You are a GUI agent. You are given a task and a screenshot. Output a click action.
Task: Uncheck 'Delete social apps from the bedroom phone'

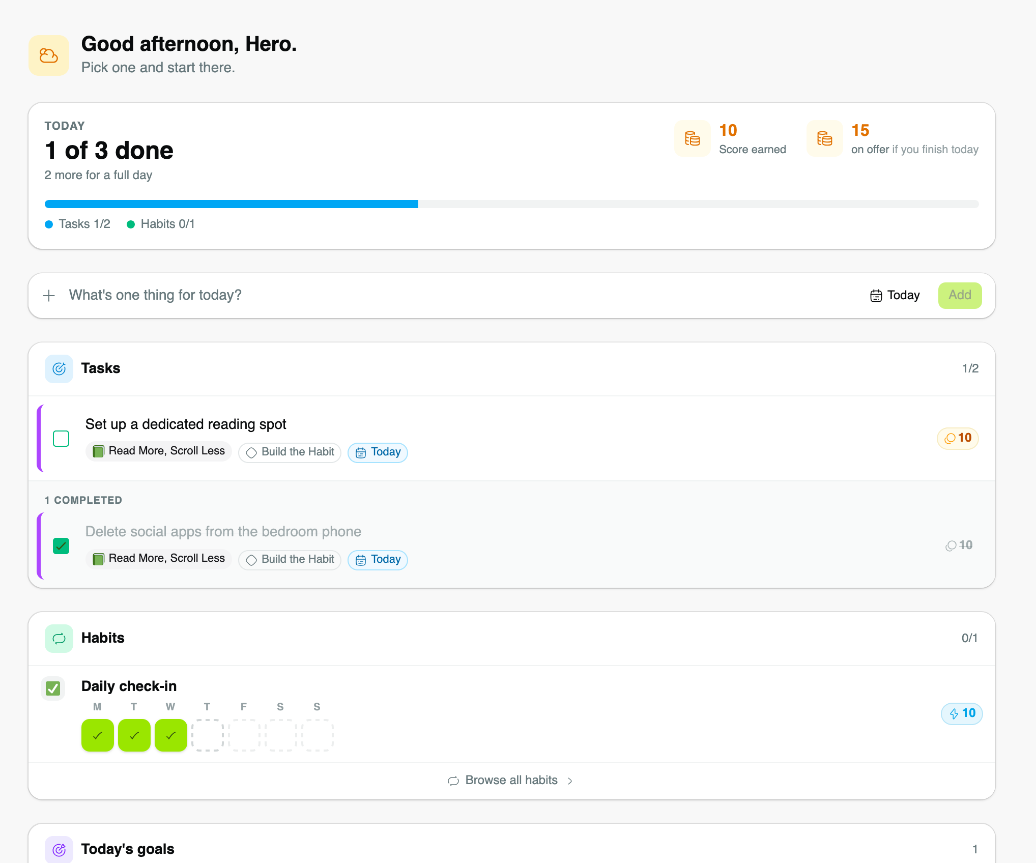[61, 546]
